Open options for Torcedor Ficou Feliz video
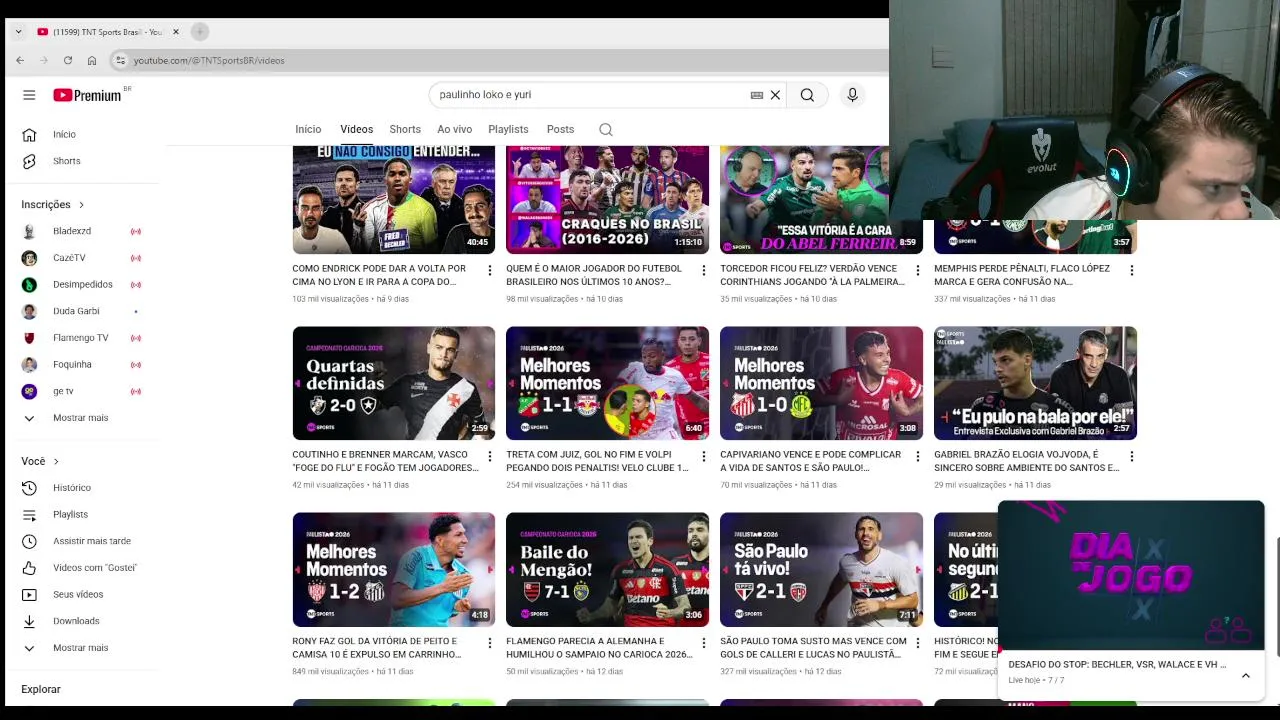 pos(917,270)
